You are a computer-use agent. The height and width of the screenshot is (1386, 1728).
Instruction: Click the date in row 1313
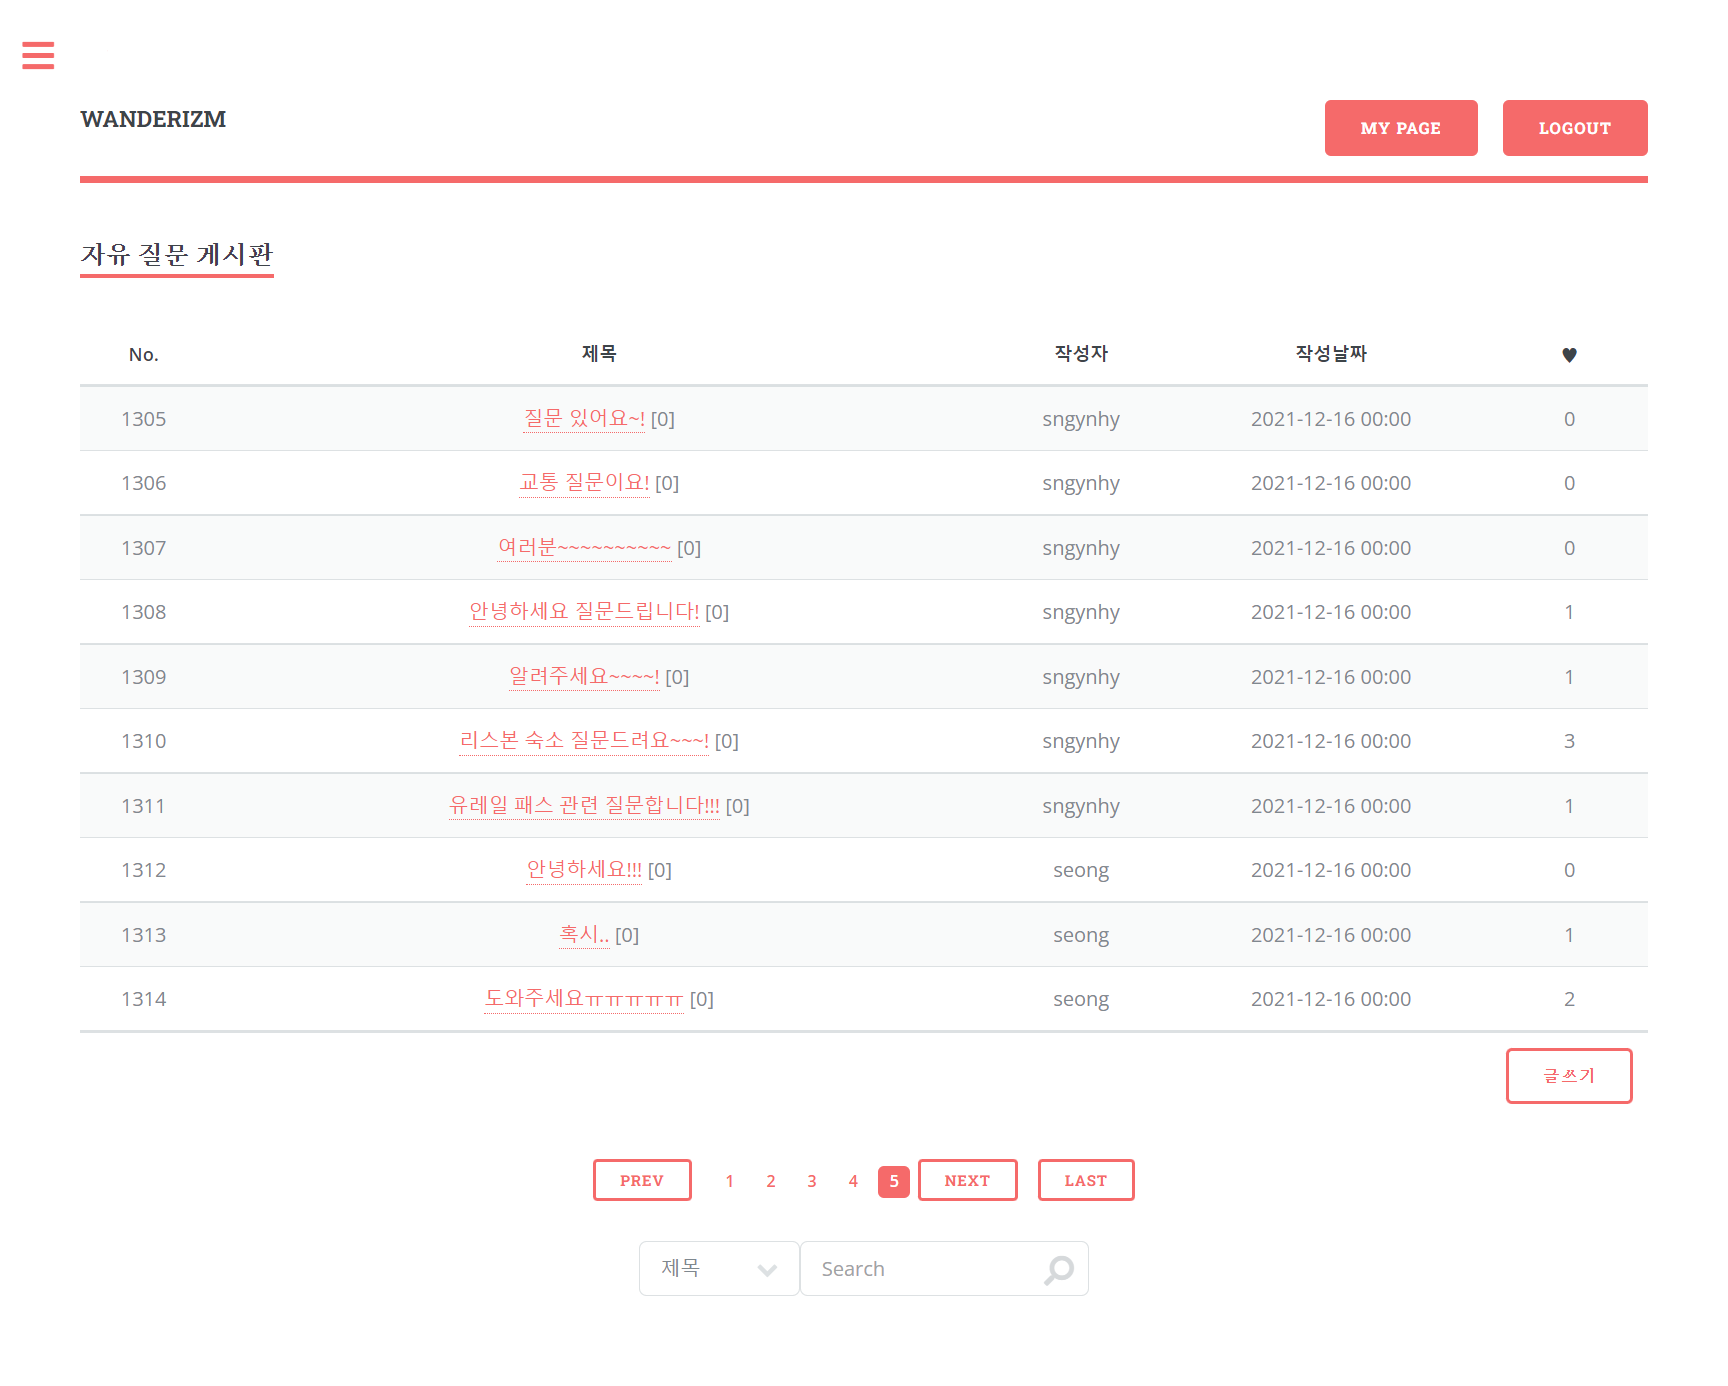point(1331,935)
